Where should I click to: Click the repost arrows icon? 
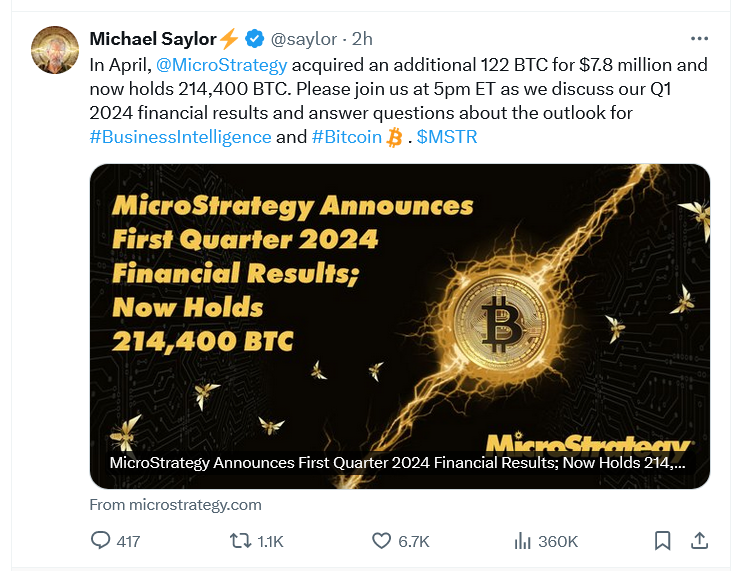(x=241, y=541)
